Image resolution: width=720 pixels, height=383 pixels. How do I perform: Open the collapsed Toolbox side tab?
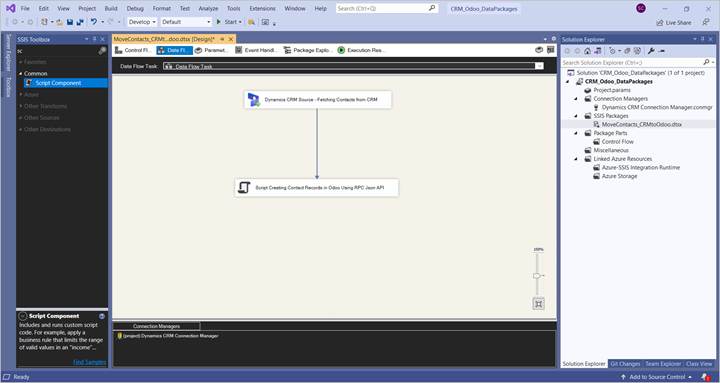(x=8, y=87)
